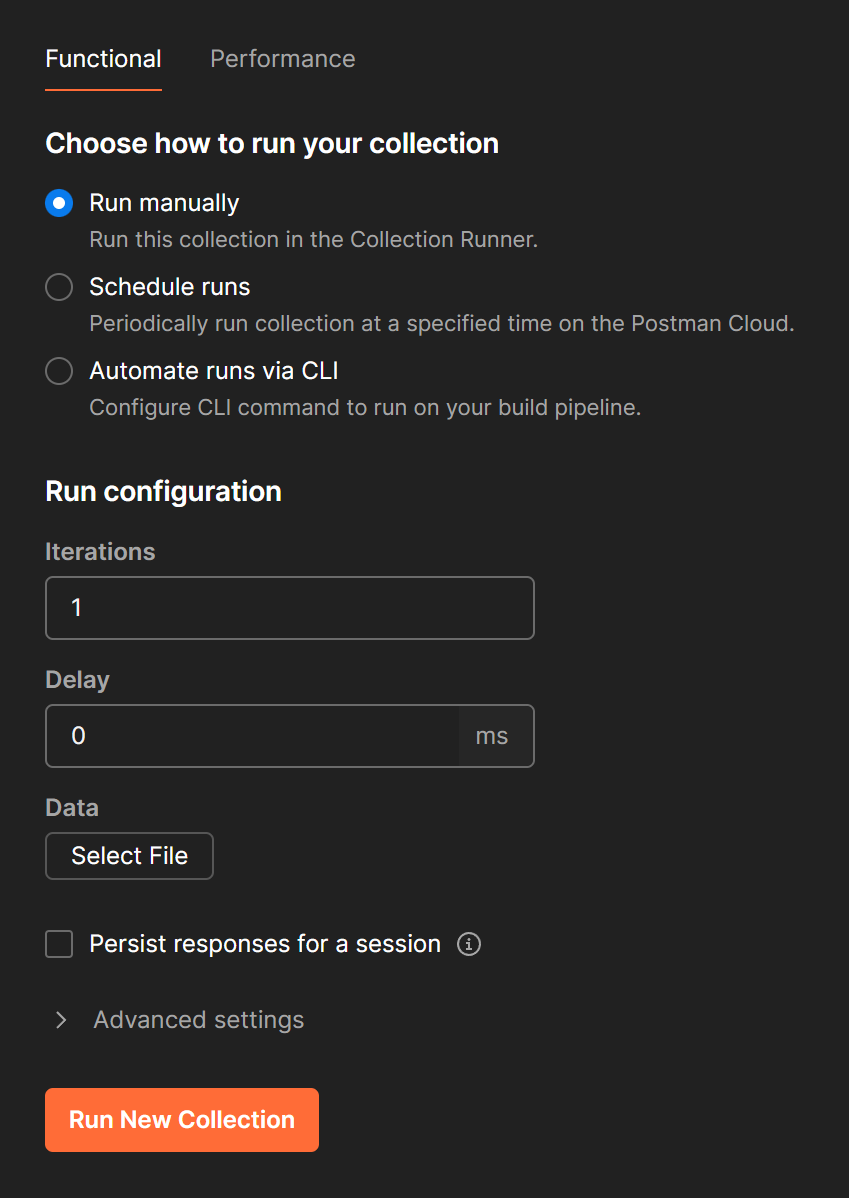Enable the Persist responses for a session checkbox
The image size is (849, 1198).
coord(59,944)
